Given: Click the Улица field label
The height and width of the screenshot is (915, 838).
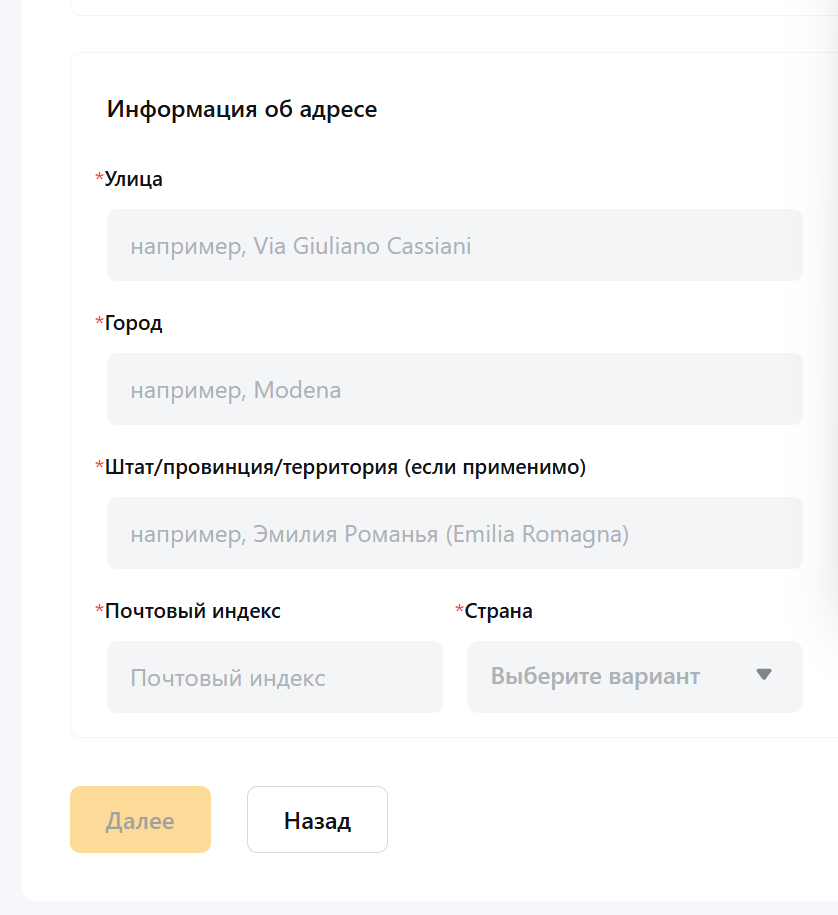Looking at the screenshot, I should pos(134,179).
